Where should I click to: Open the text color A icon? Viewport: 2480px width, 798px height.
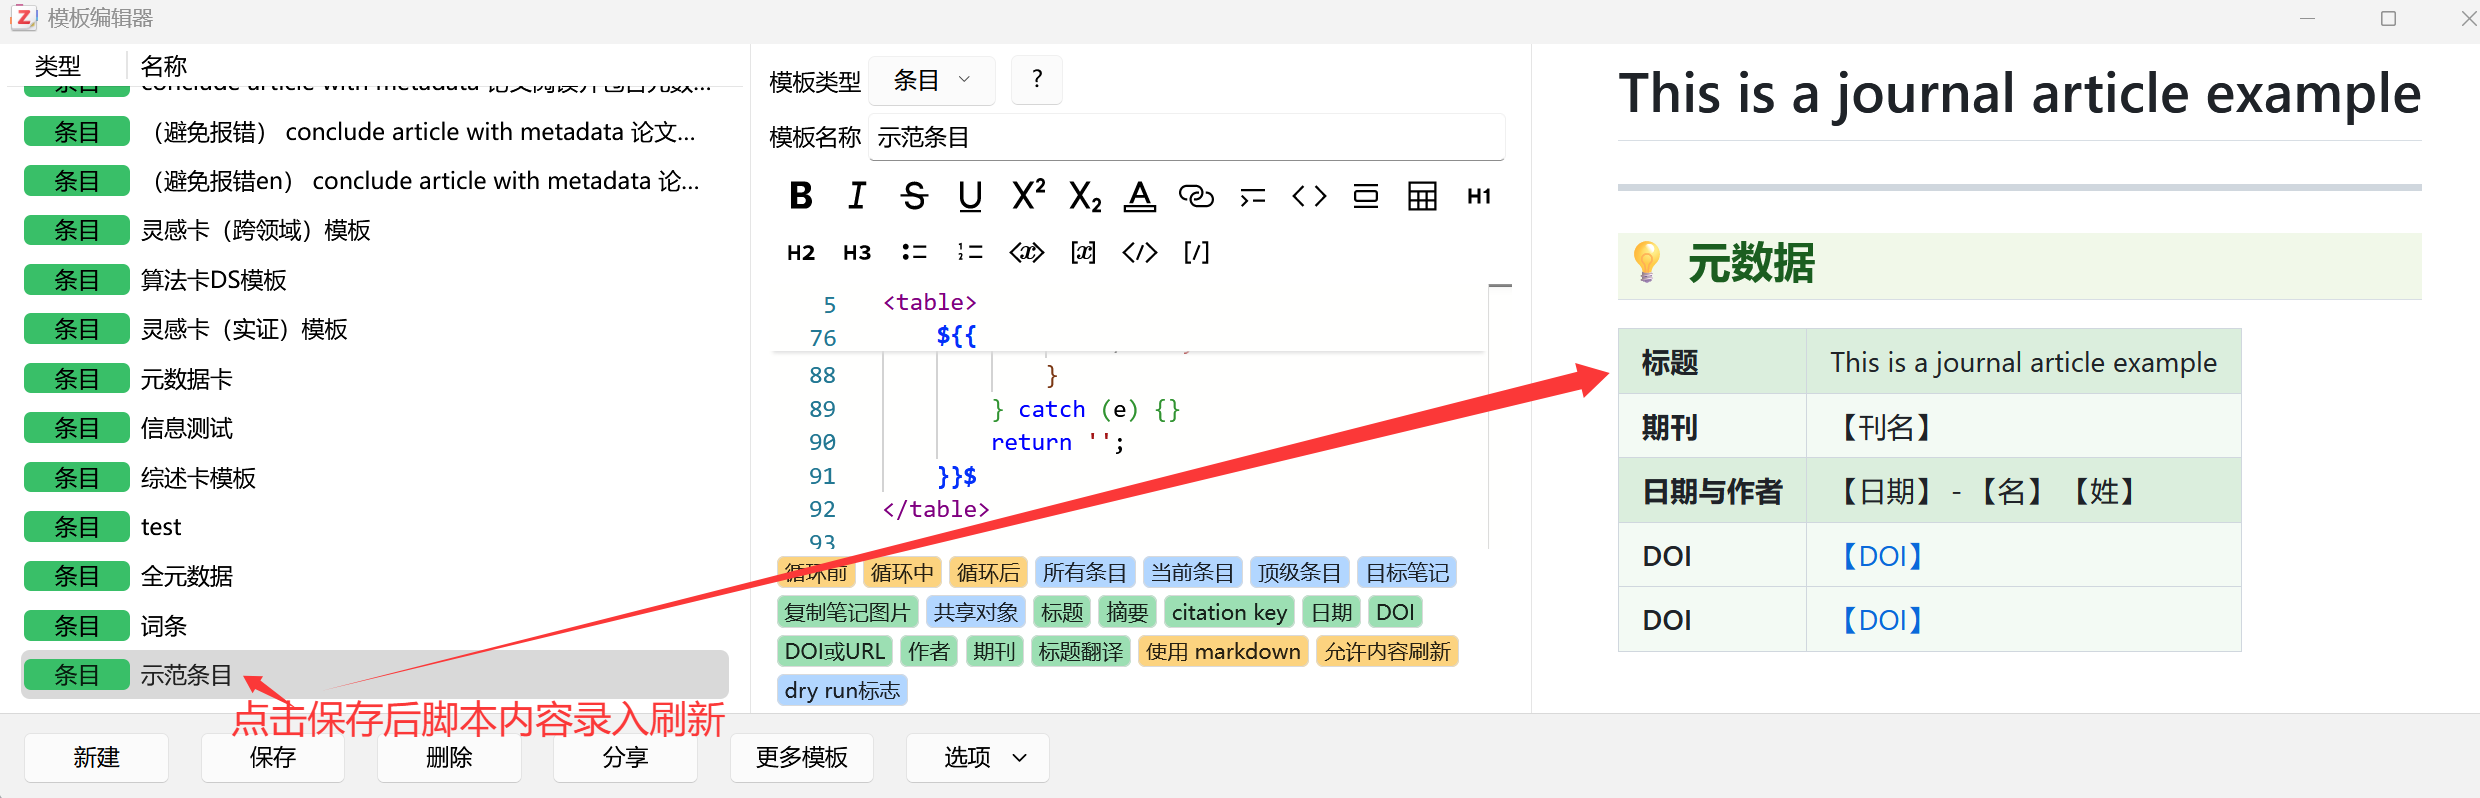point(1140,196)
